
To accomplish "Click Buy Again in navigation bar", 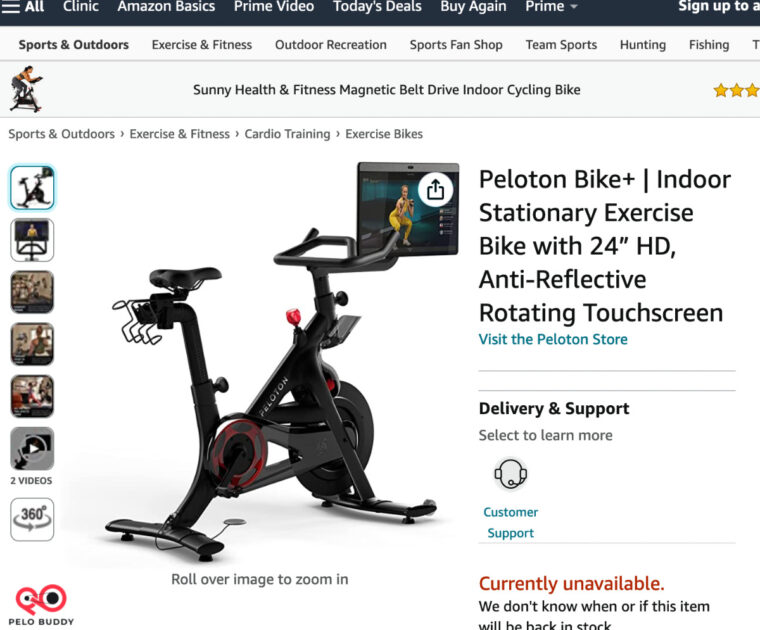I will 473,7.
